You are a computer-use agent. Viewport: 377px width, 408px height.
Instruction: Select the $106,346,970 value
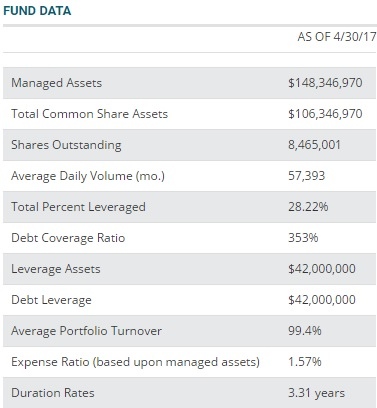tap(325, 114)
